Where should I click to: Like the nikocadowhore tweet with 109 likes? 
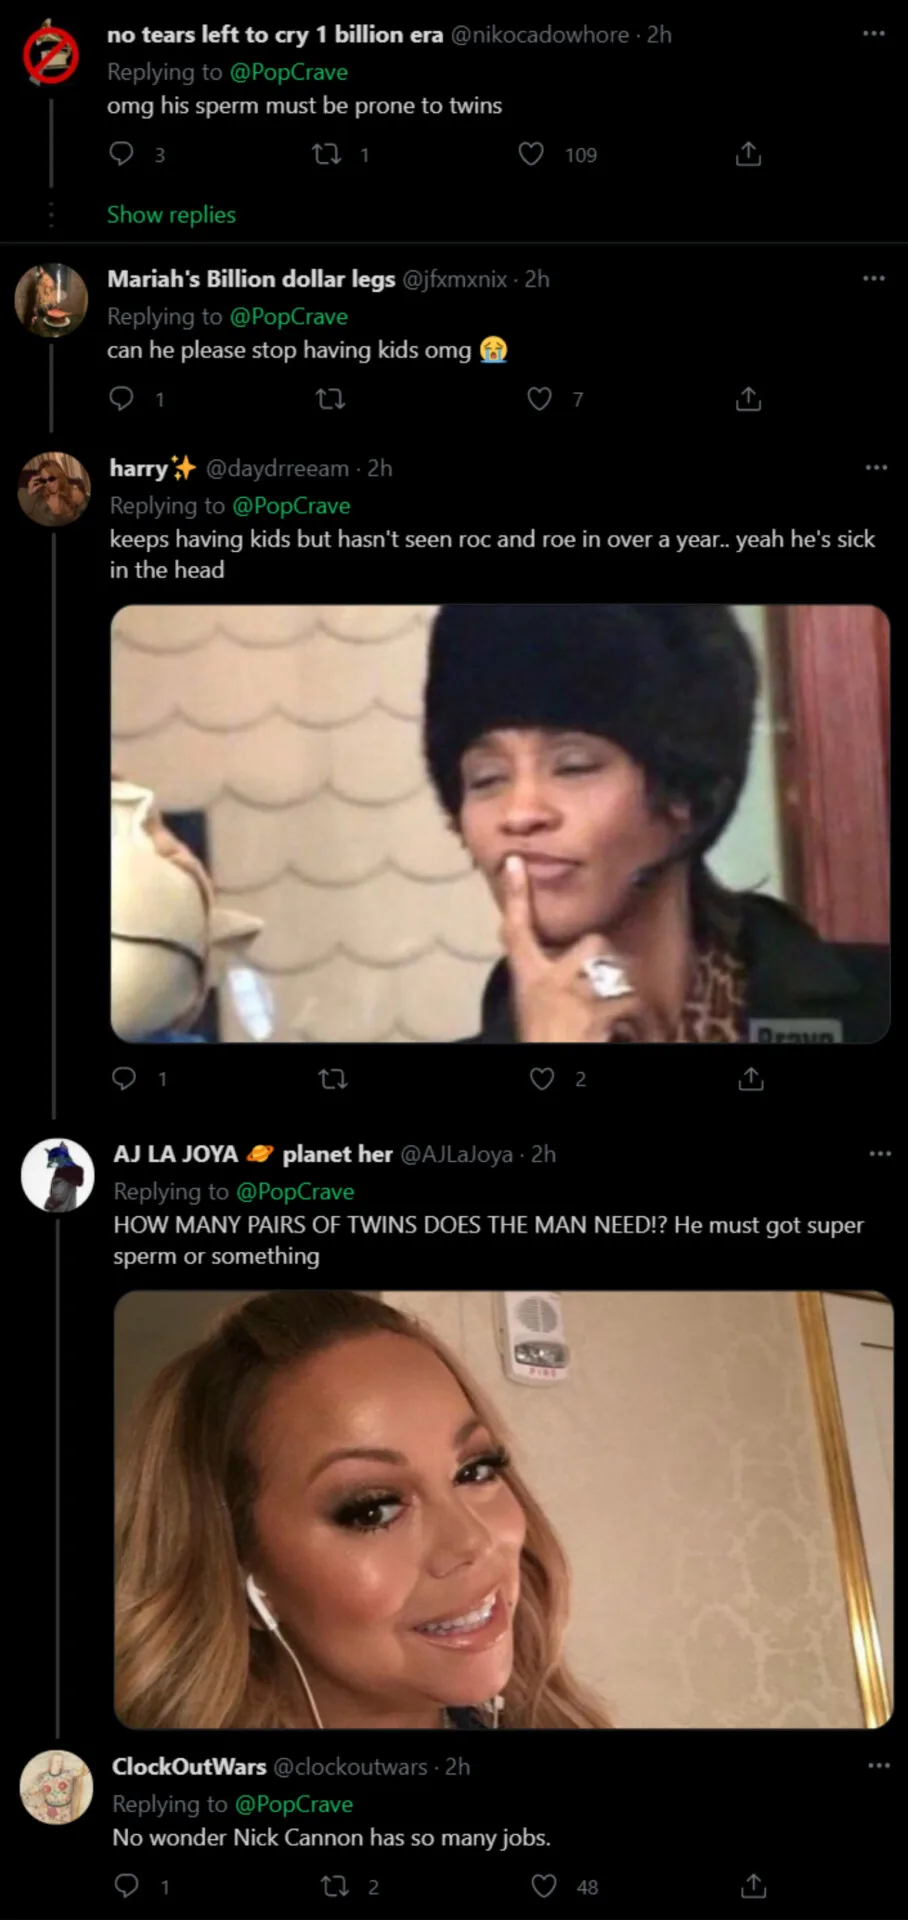pos(531,154)
